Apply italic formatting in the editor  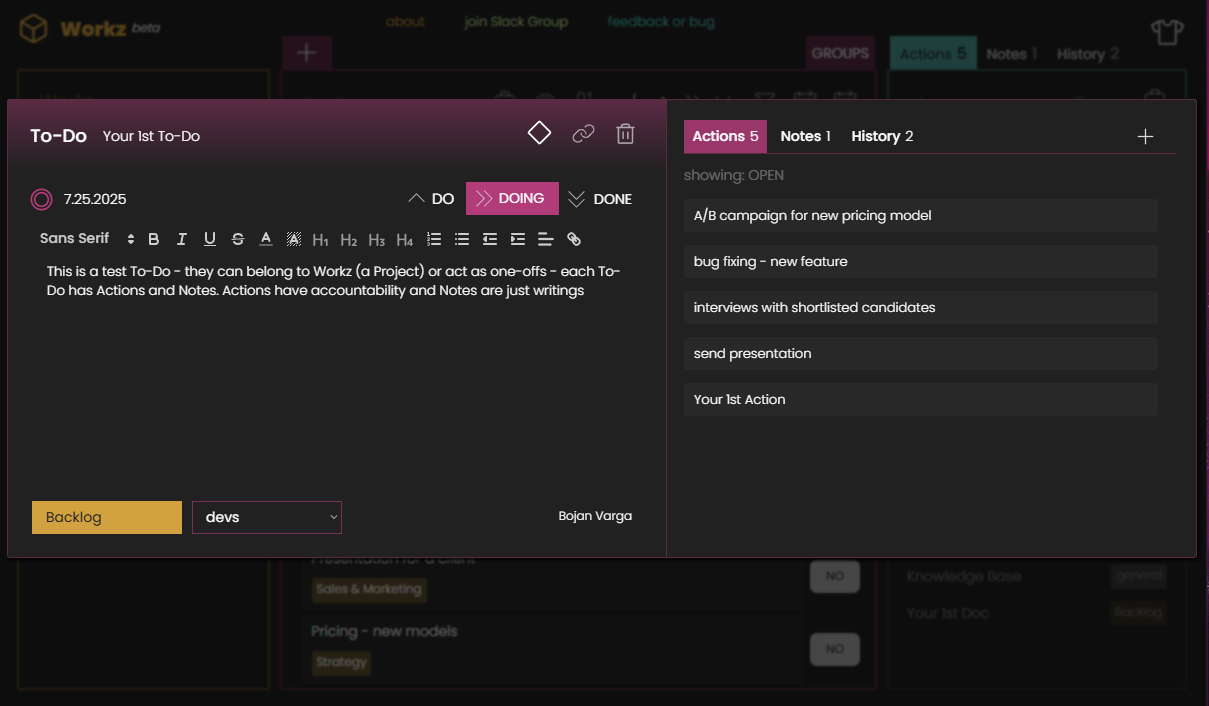pyautogui.click(x=181, y=238)
